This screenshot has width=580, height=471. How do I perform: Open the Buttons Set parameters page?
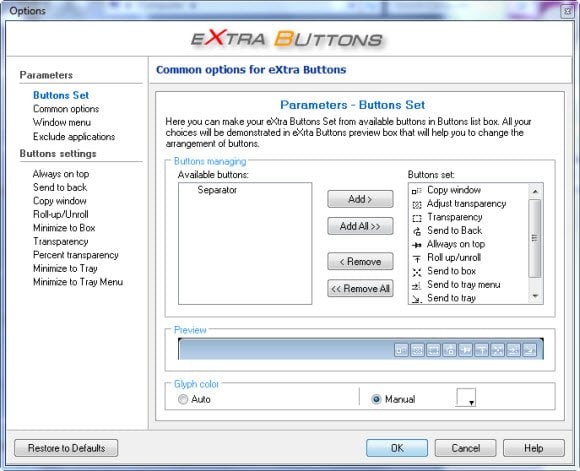click(61, 95)
